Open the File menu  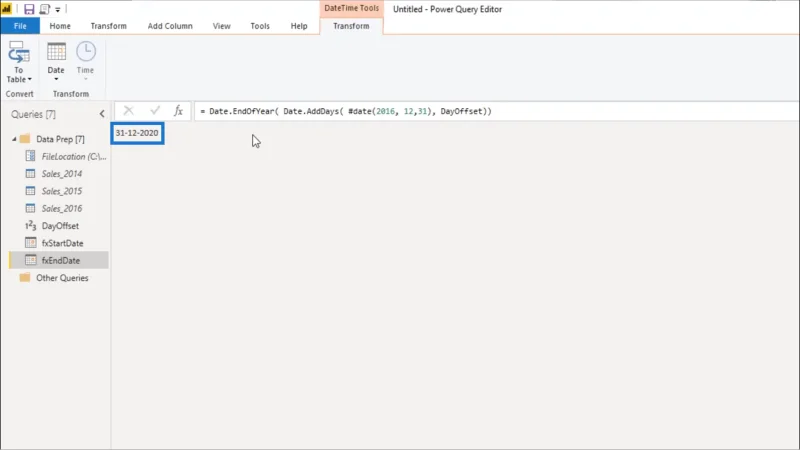tap(20, 26)
